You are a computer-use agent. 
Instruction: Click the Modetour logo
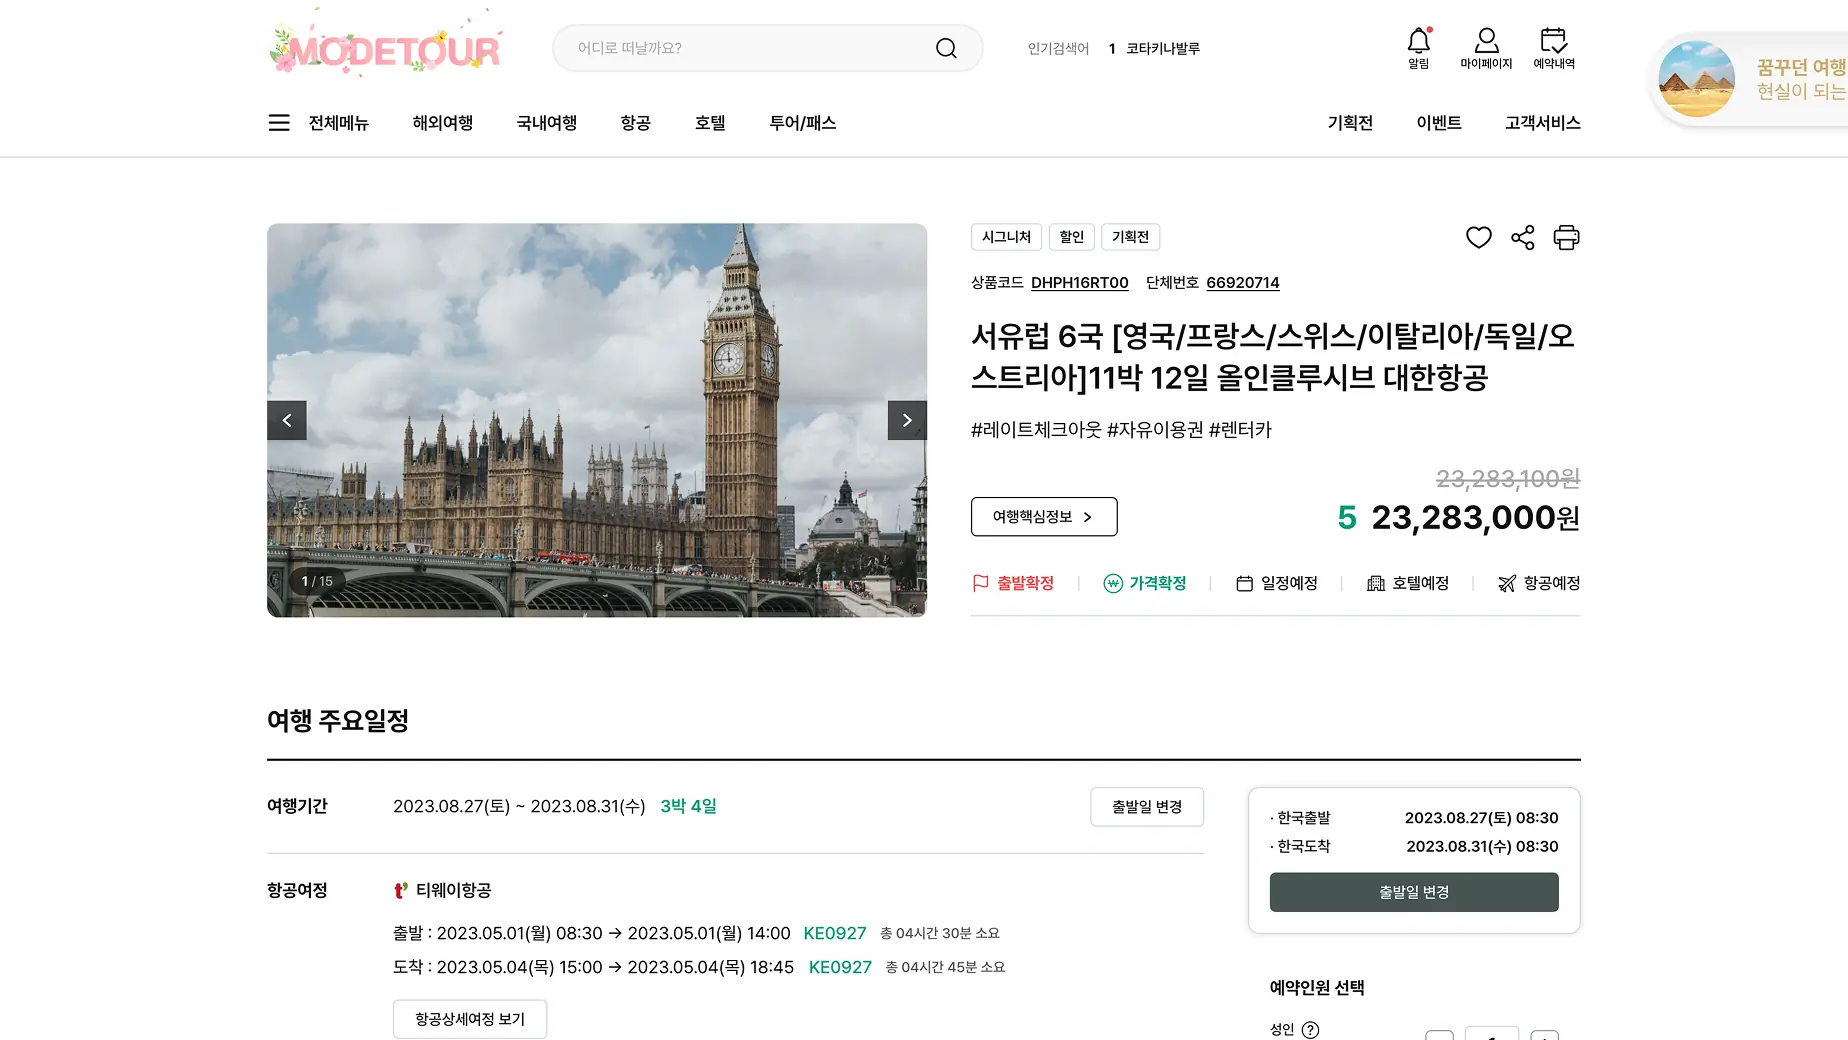coord(386,48)
